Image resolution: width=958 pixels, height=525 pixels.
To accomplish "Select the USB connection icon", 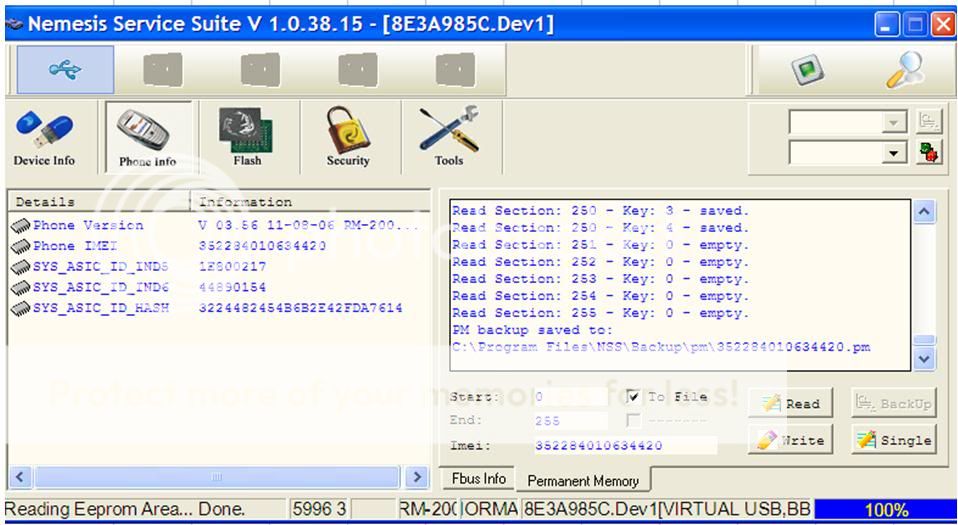I will [65, 69].
